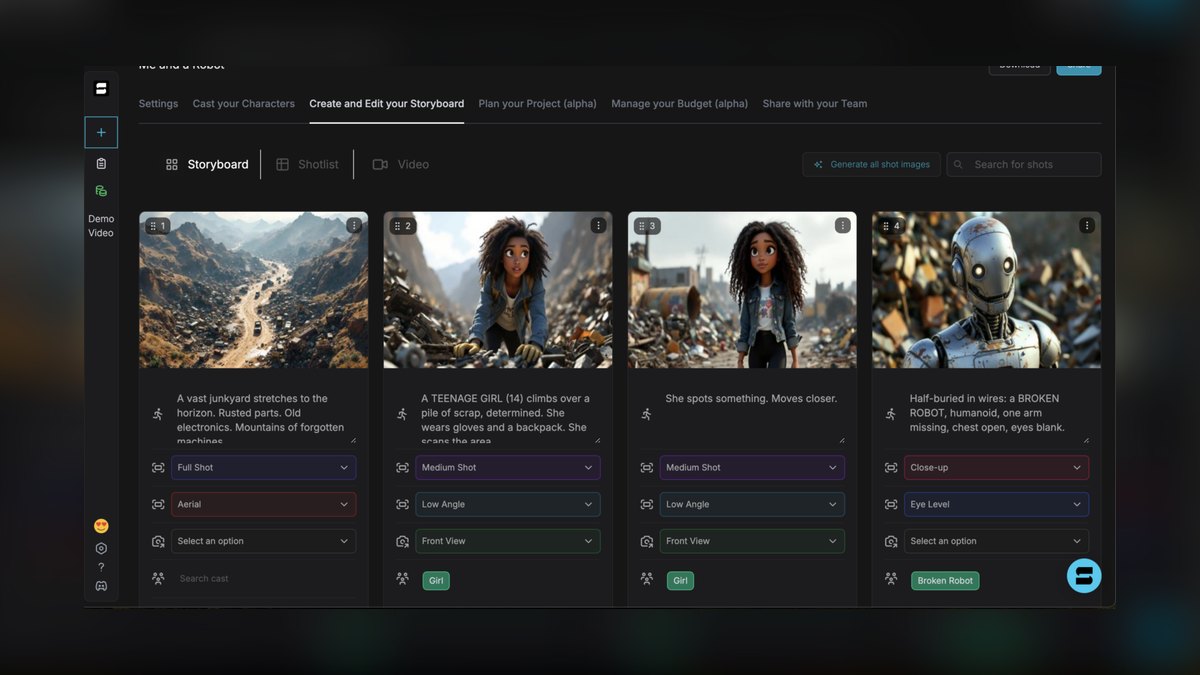This screenshot has width=1200, height=675.
Task: Click the drag handle of shot 1
Action: pos(152,226)
